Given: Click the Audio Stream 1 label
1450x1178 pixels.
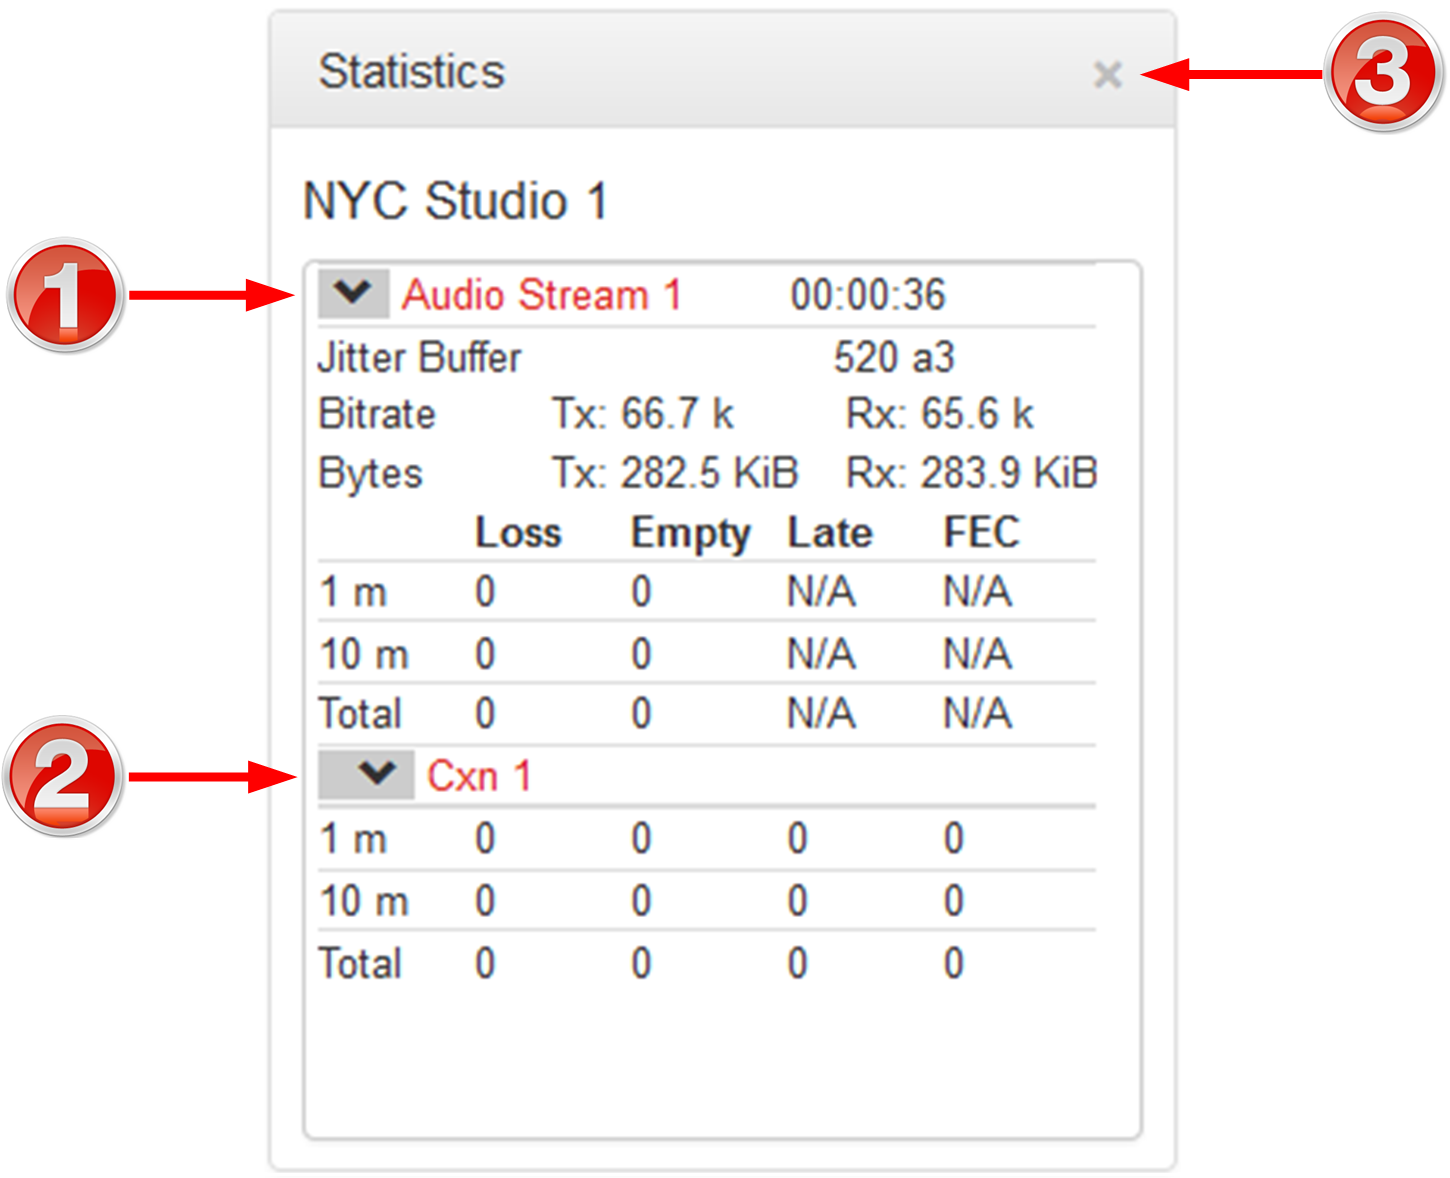Looking at the screenshot, I should [541, 295].
